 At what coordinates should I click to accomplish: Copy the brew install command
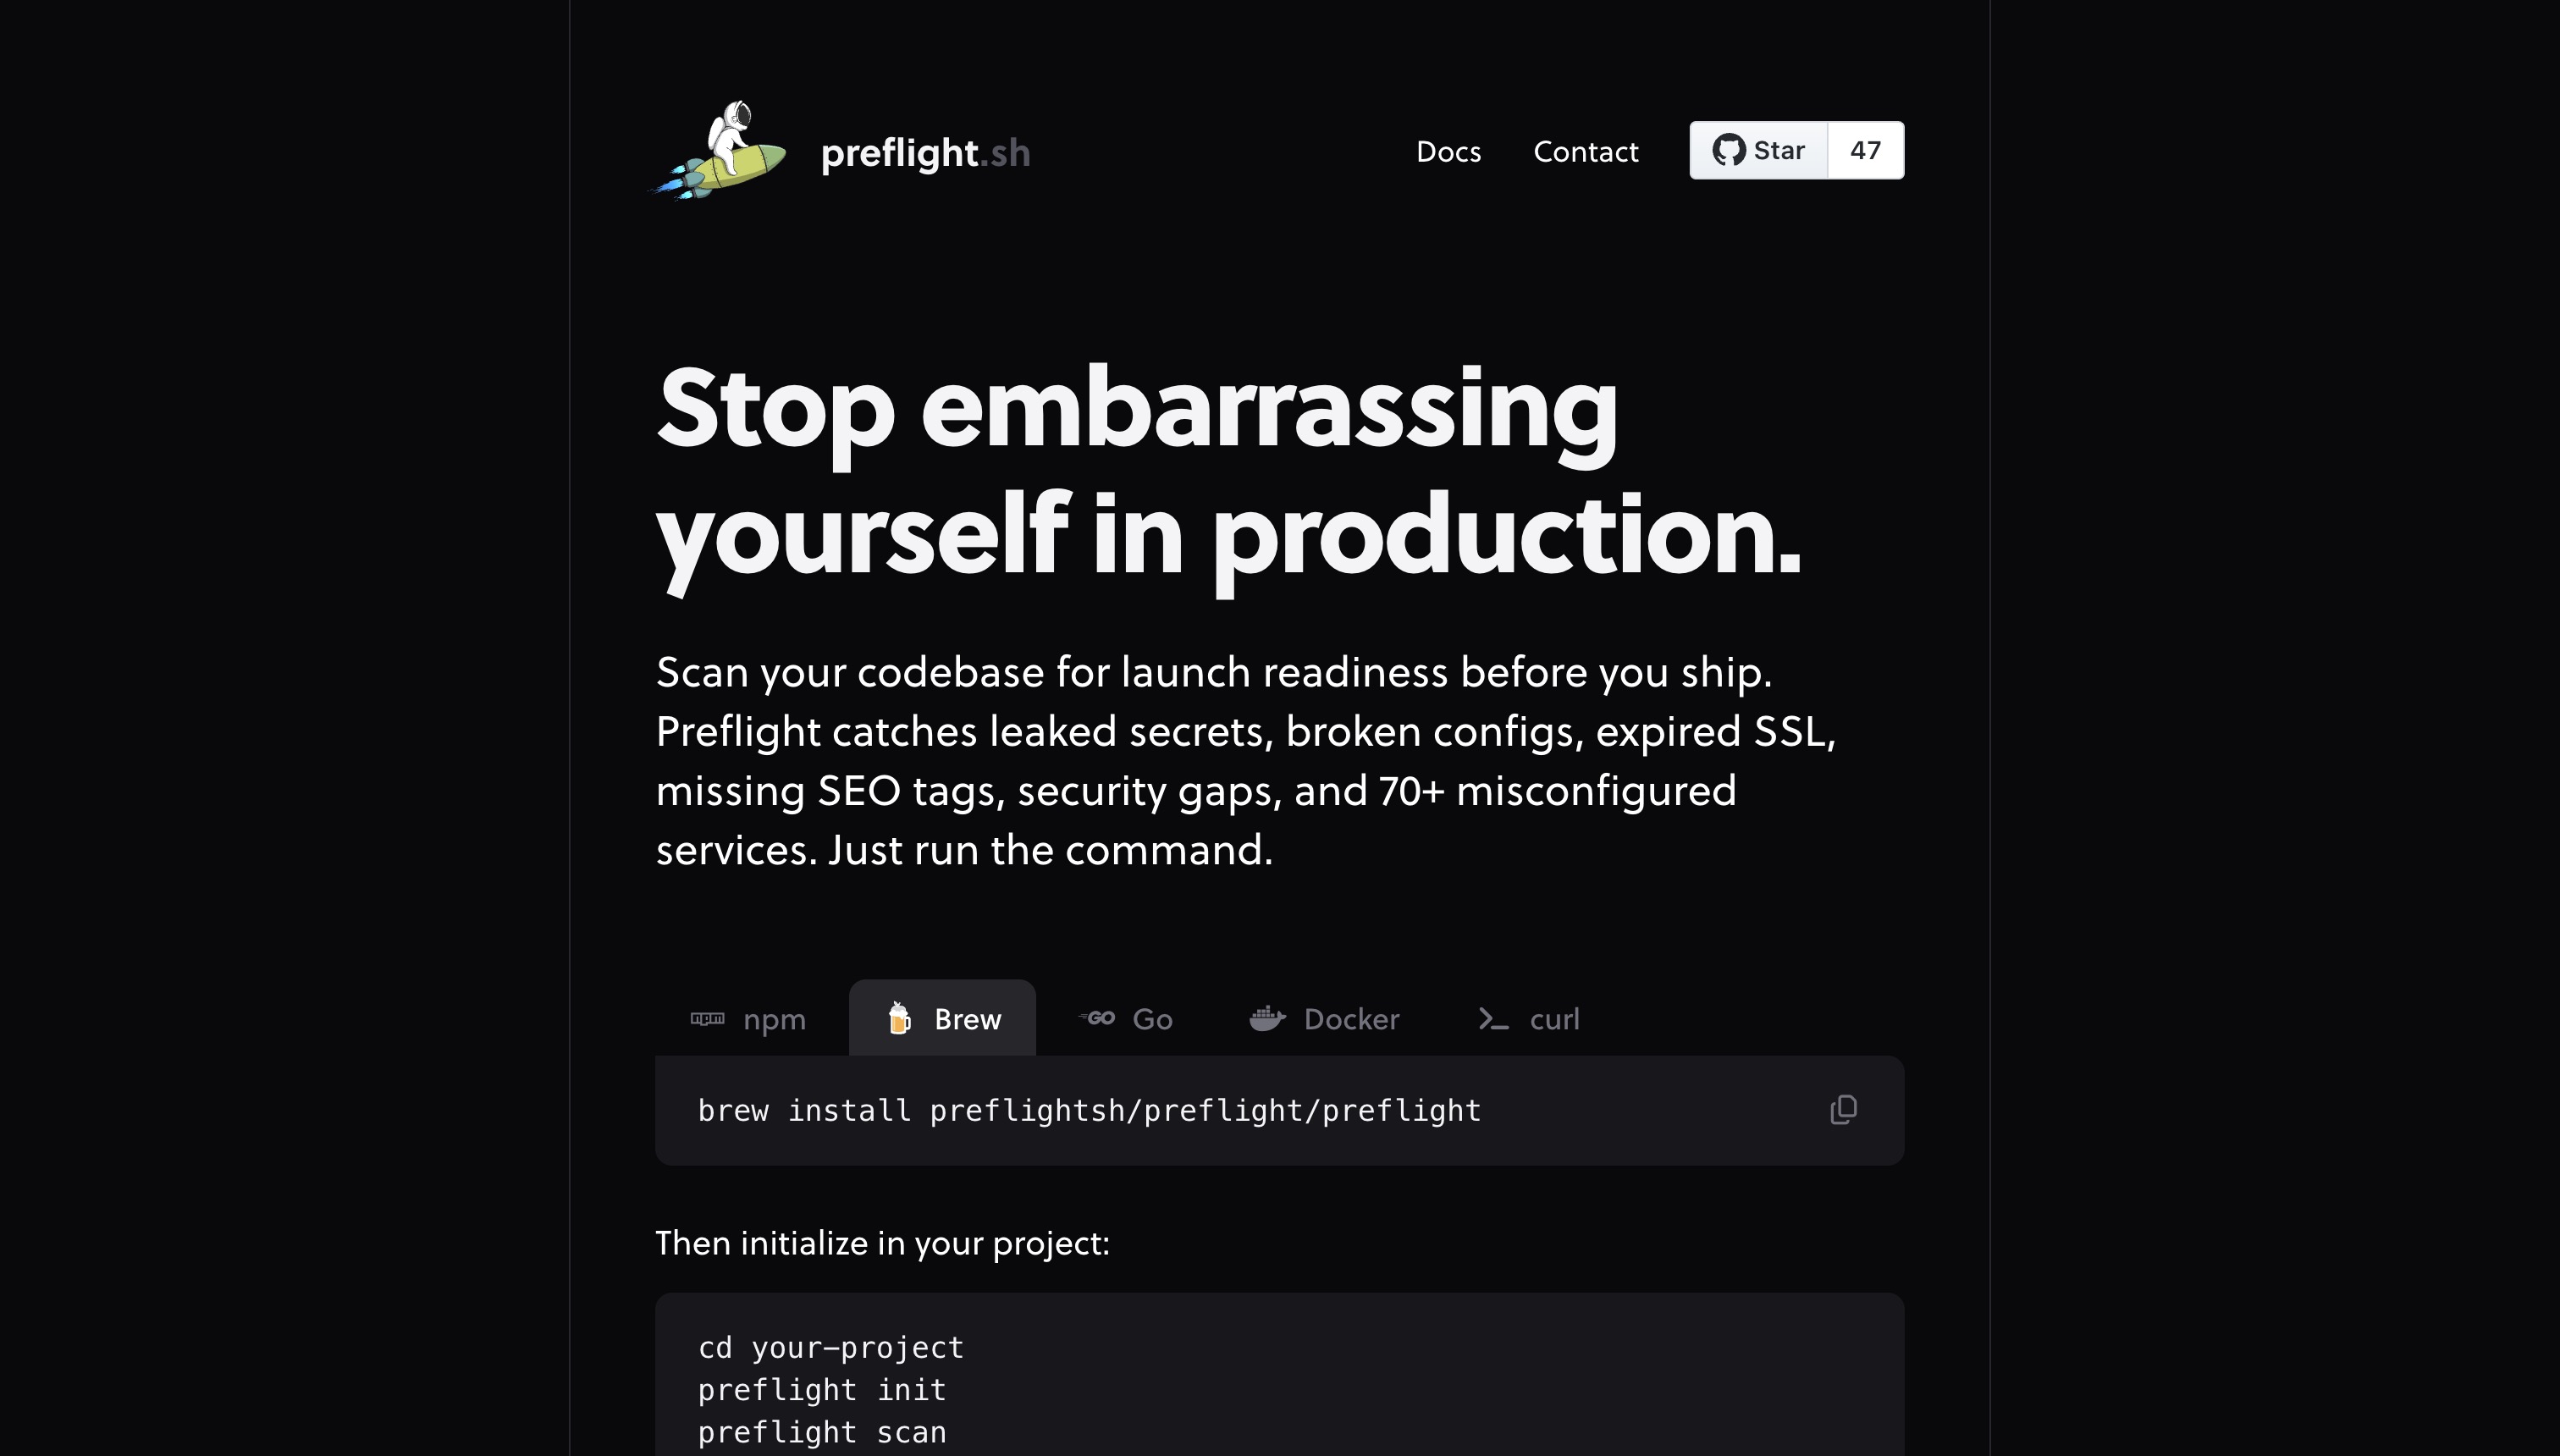(1843, 1110)
